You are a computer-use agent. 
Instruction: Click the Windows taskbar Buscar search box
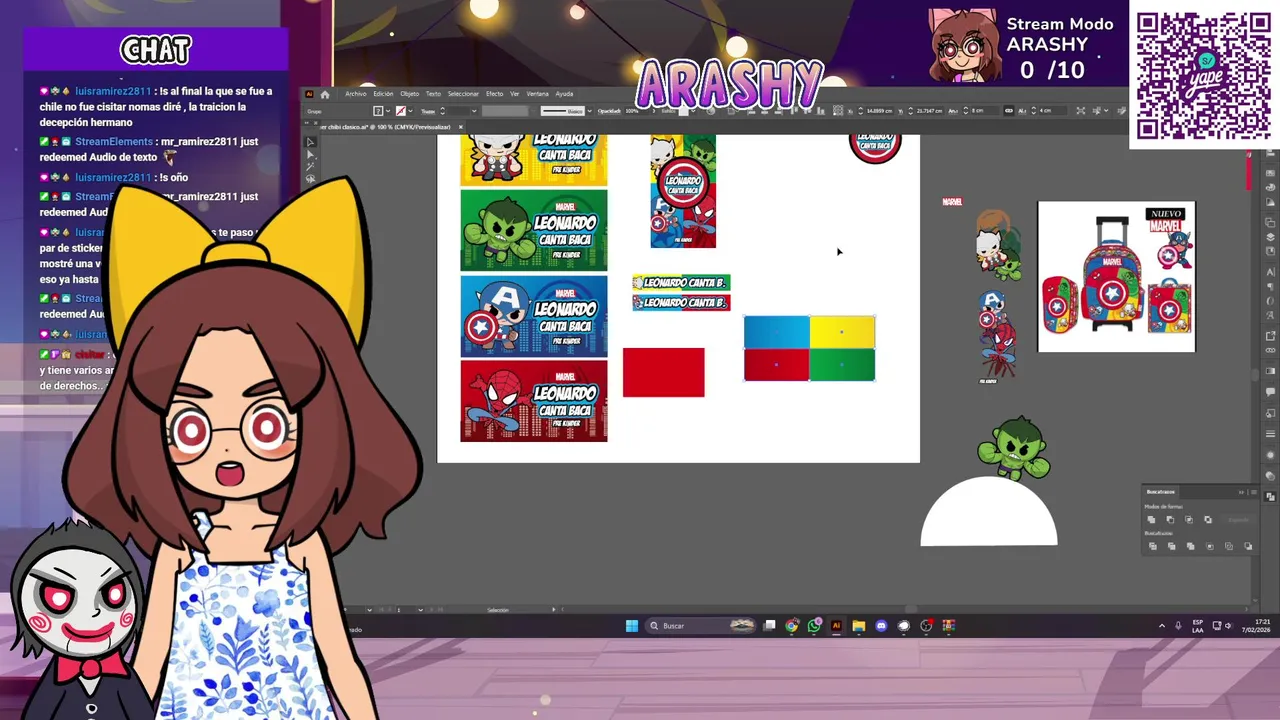[701, 626]
